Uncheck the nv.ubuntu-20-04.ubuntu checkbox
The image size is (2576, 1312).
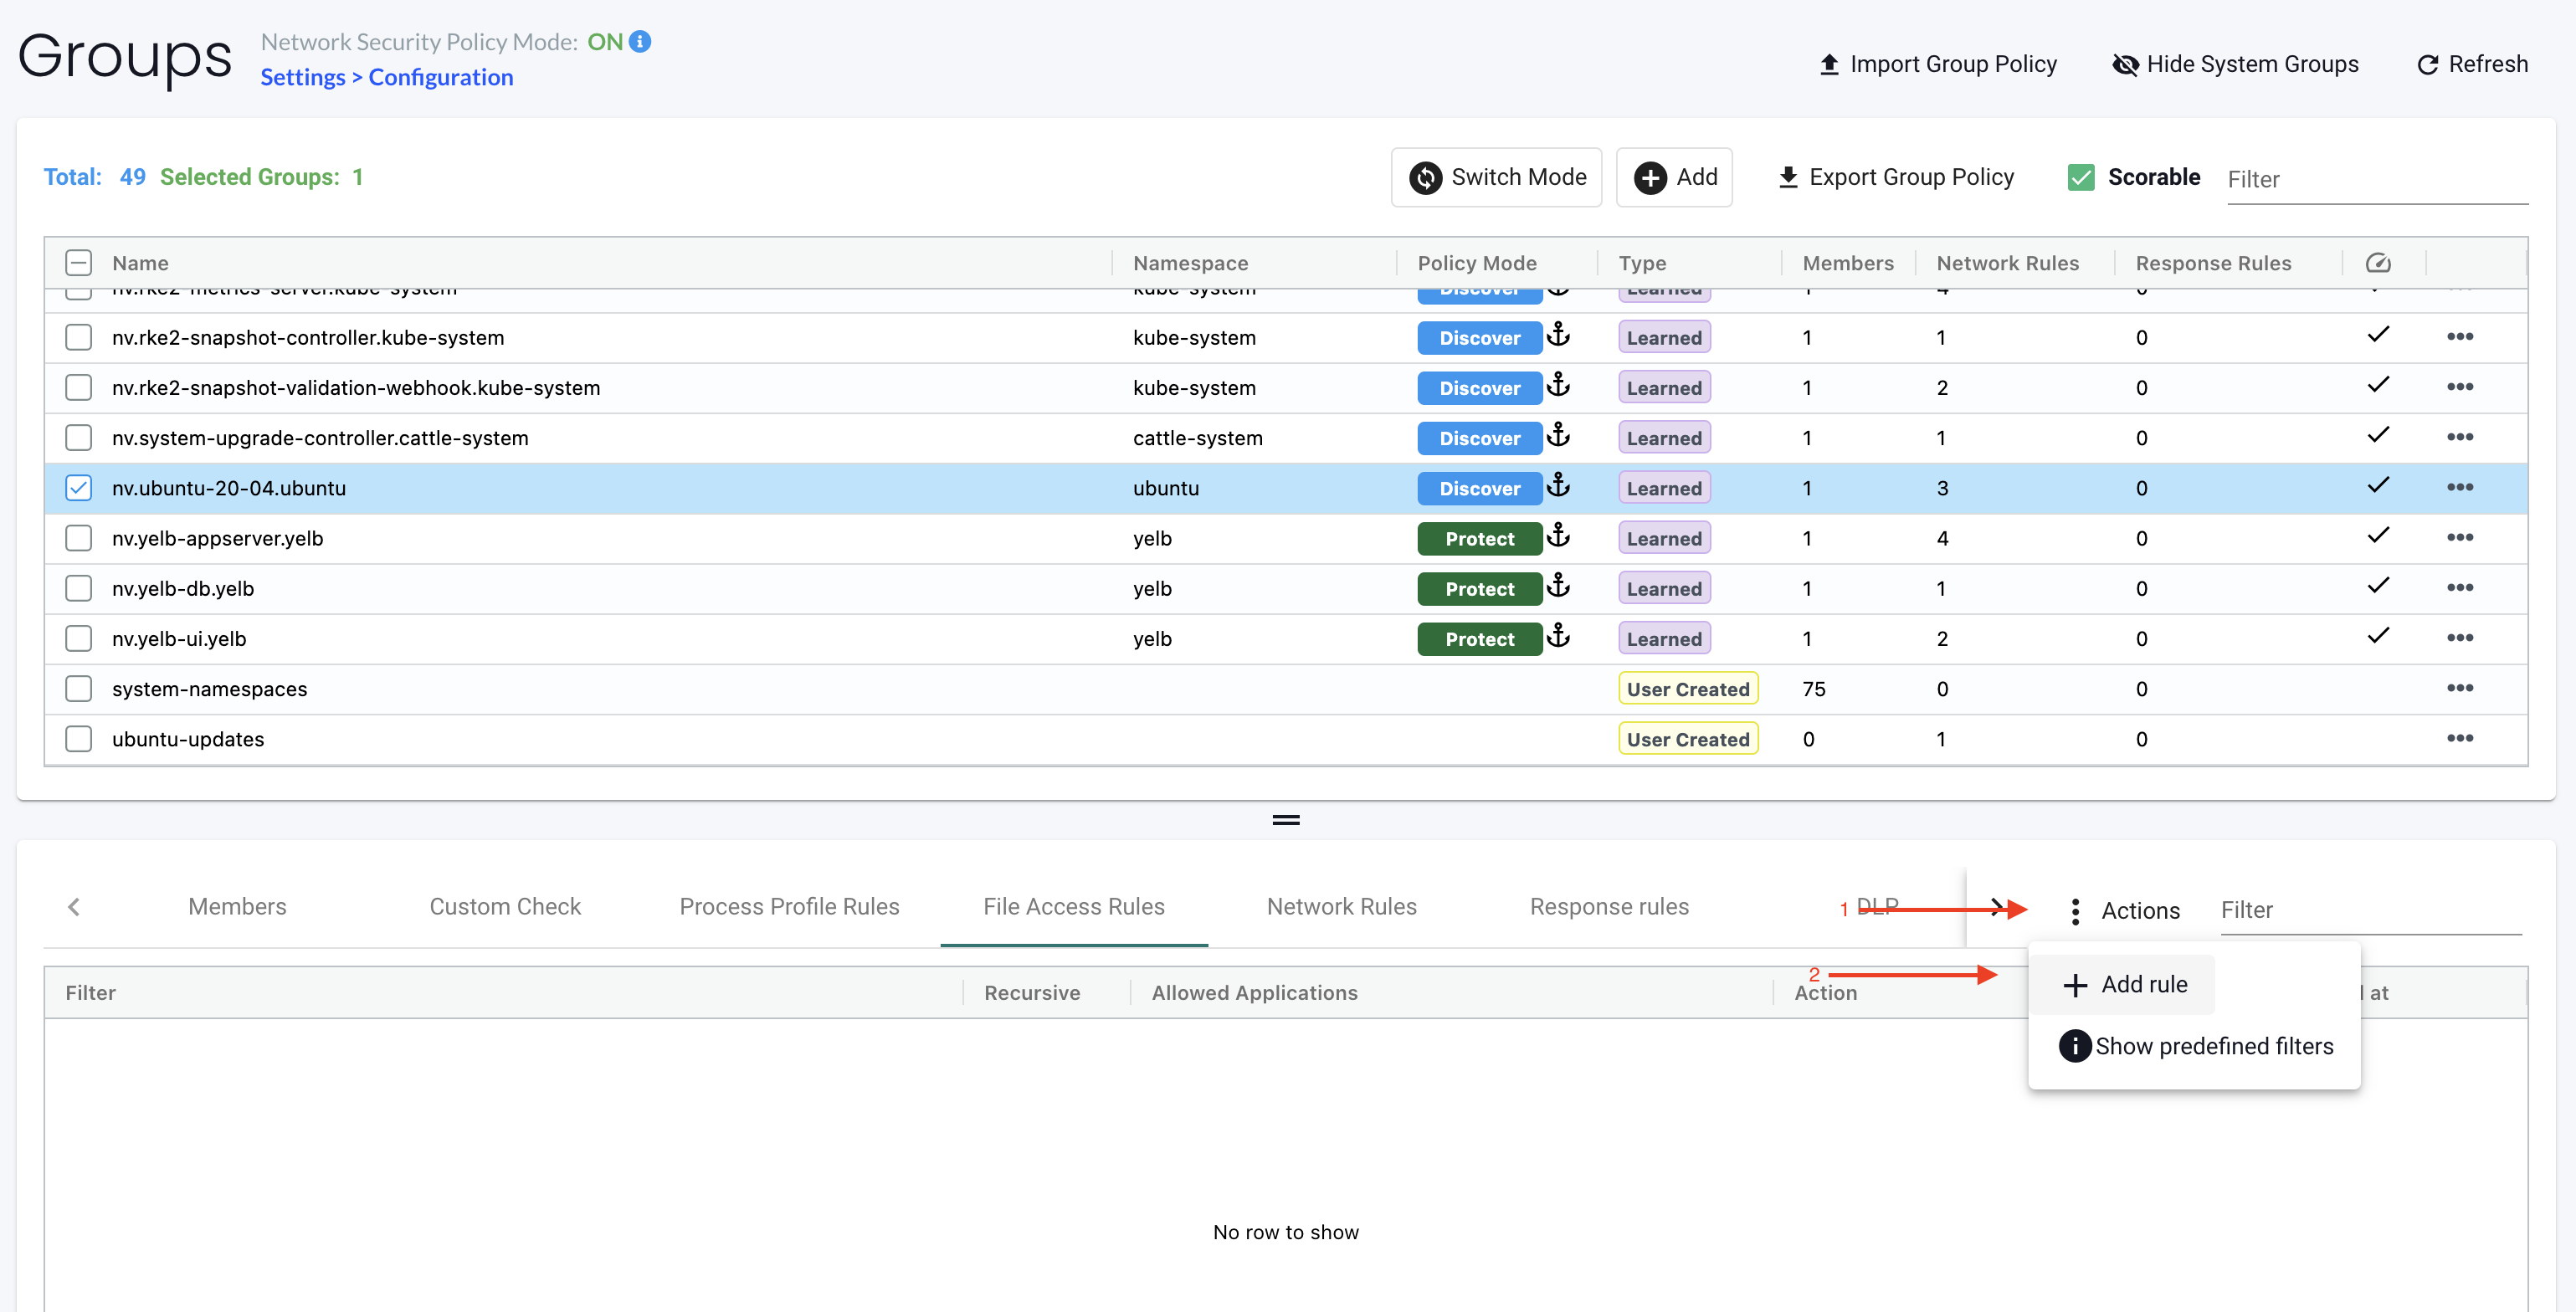click(x=78, y=488)
